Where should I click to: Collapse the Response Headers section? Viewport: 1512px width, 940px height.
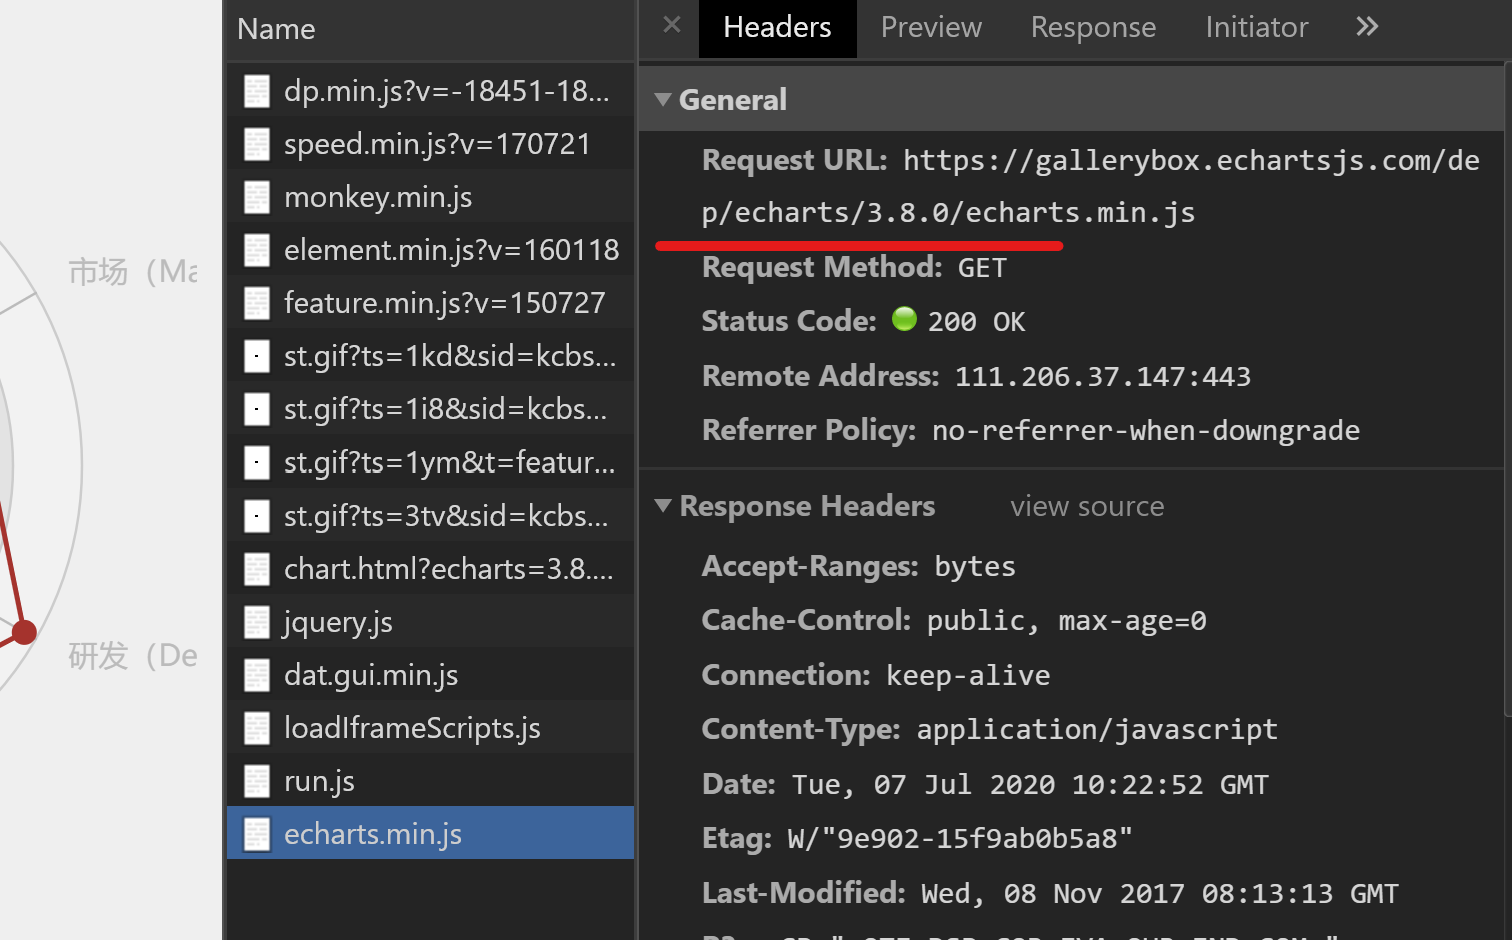pyautogui.click(x=663, y=506)
